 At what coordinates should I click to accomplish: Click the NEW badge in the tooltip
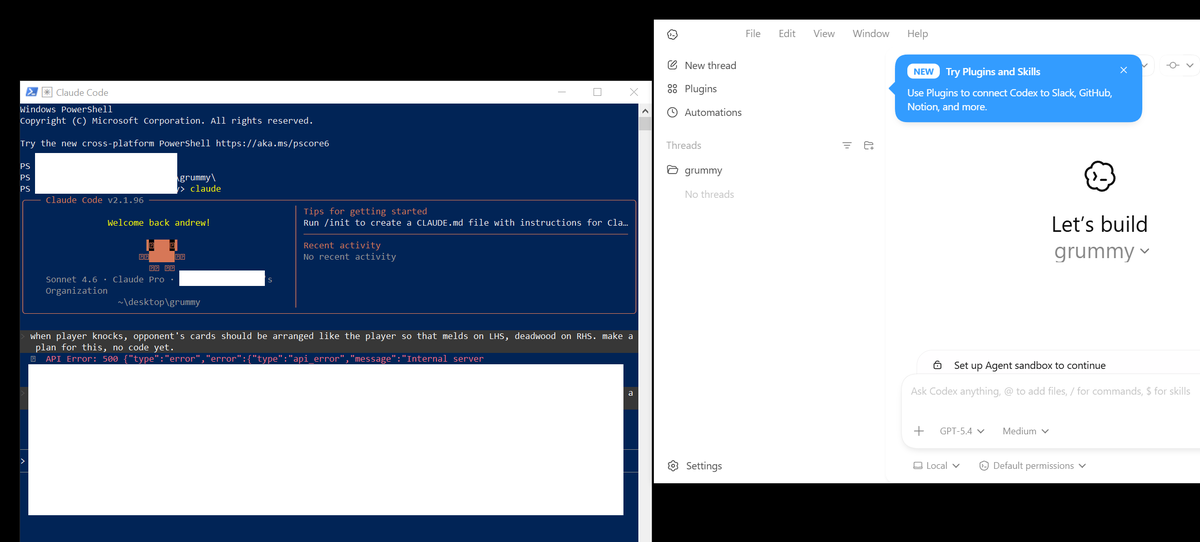pos(923,72)
